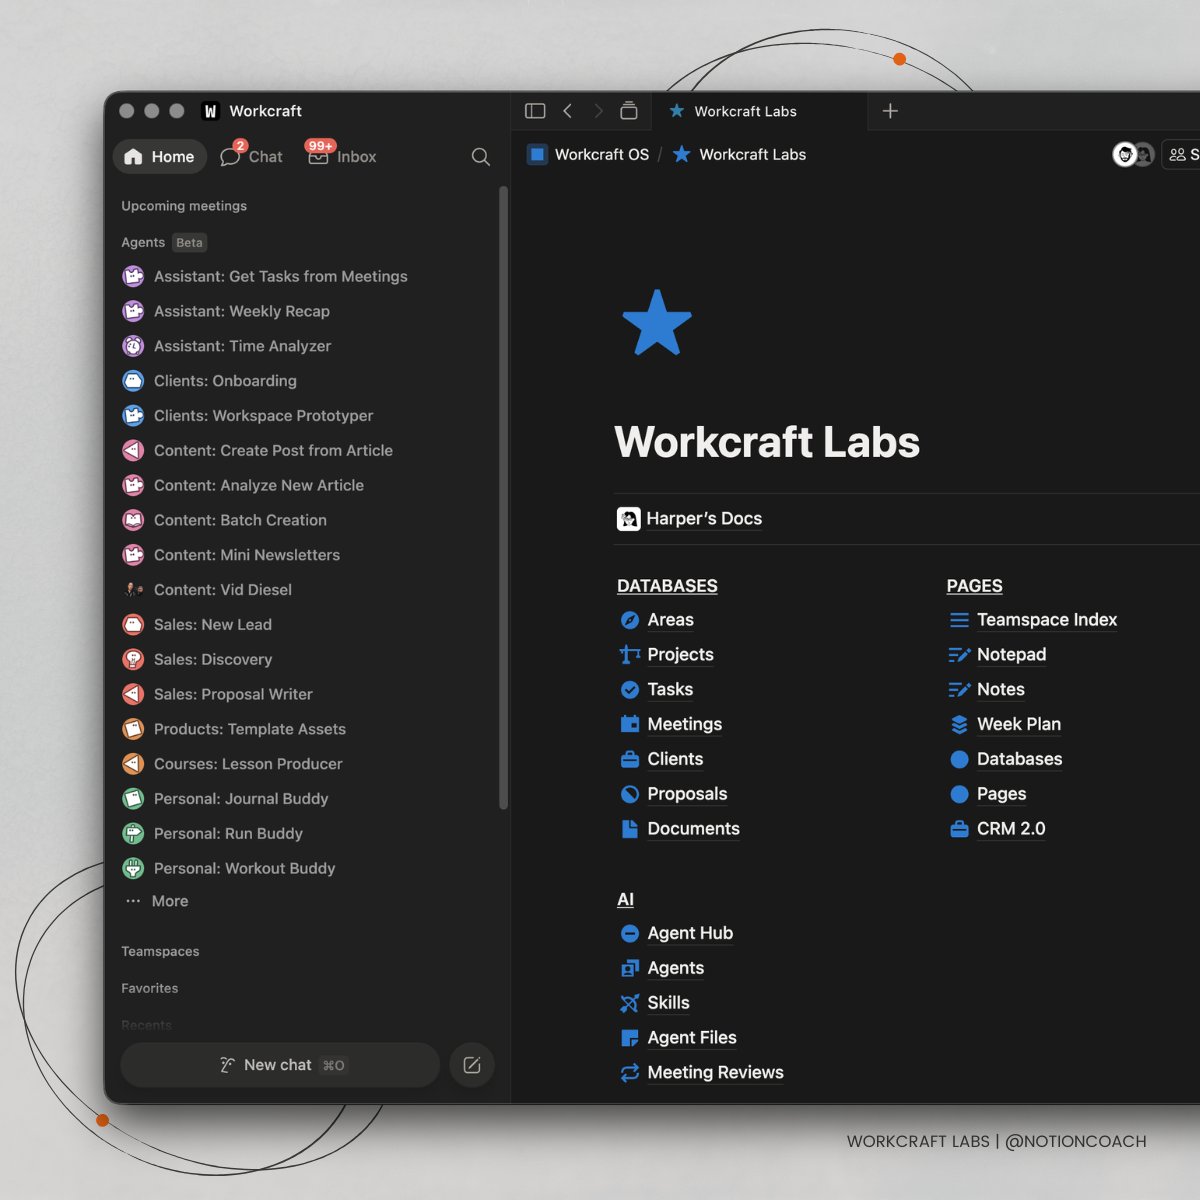Open the Chat tab

point(252,157)
